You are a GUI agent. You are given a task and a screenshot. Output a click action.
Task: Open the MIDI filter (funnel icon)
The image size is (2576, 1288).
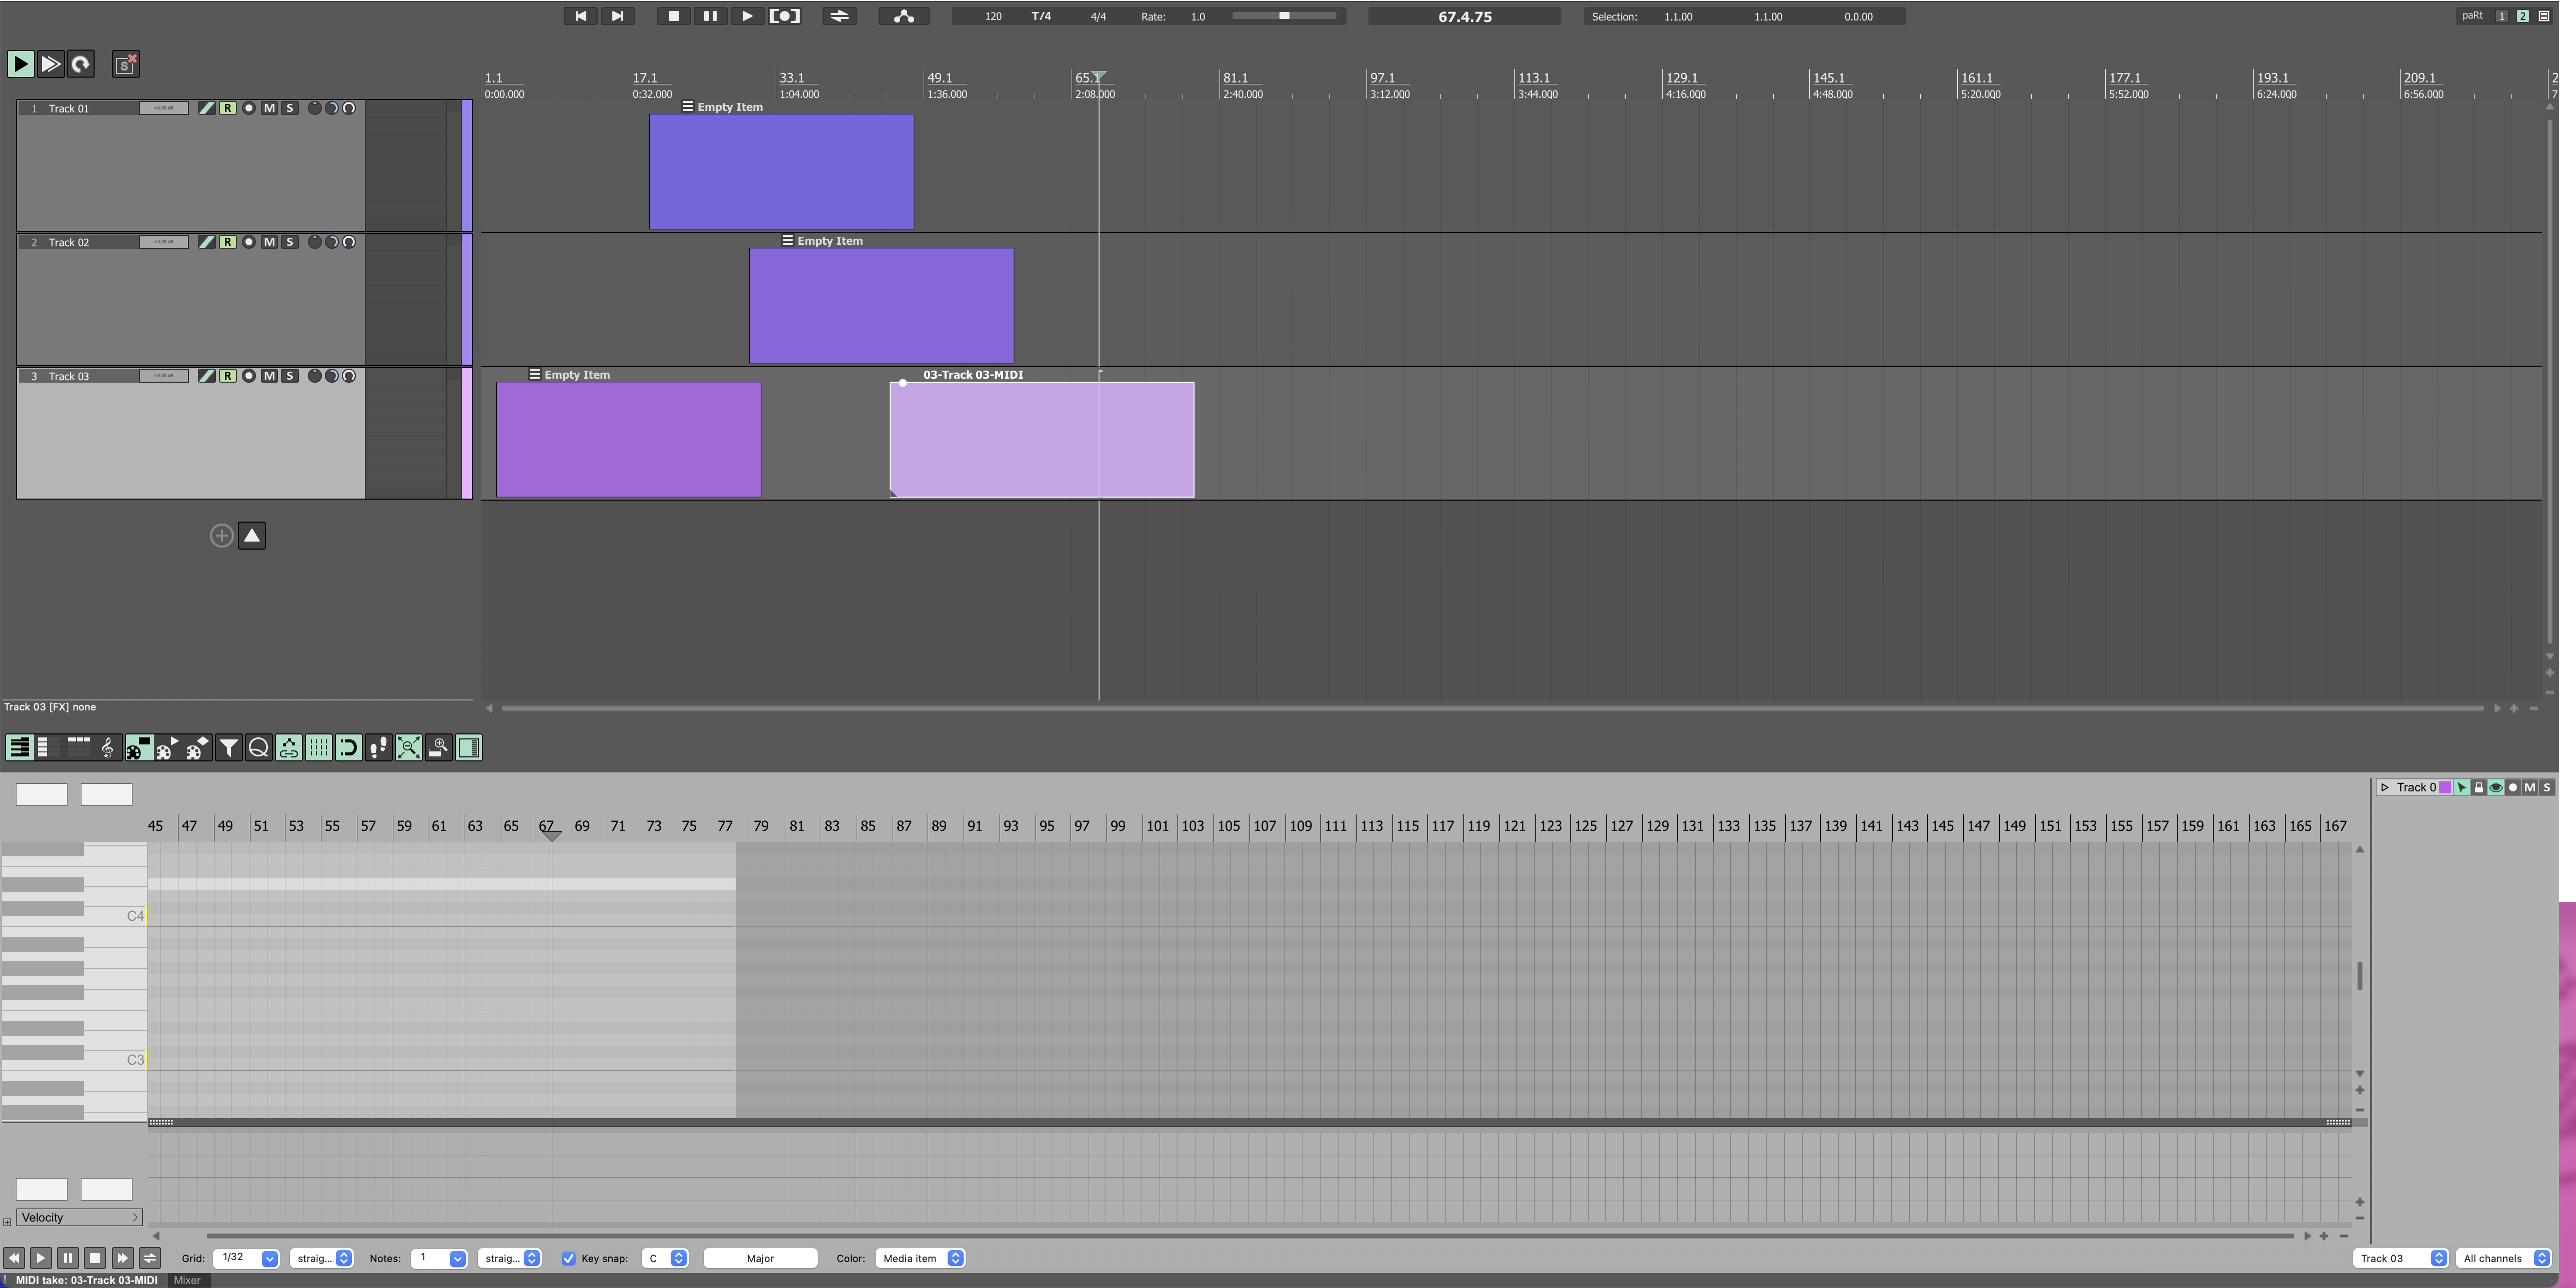pos(229,748)
